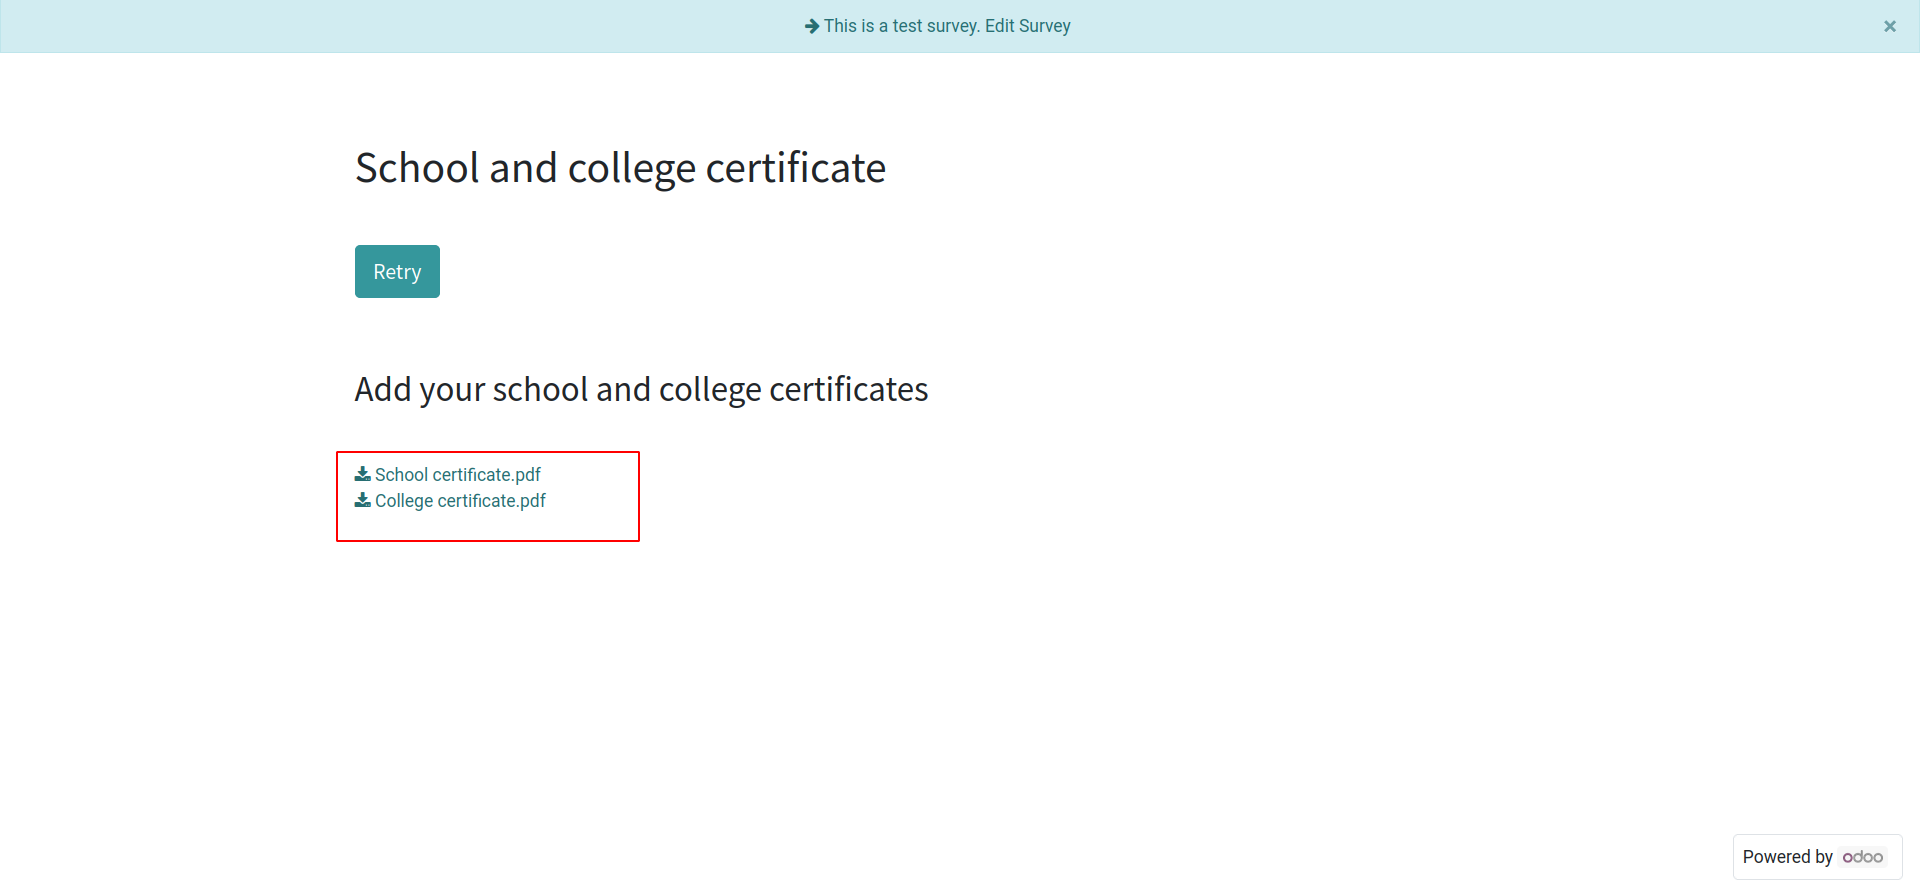Click the word 'Survey' in the top banner
Viewport: 1920px width, 896px height.
pyautogui.click(x=1044, y=26)
